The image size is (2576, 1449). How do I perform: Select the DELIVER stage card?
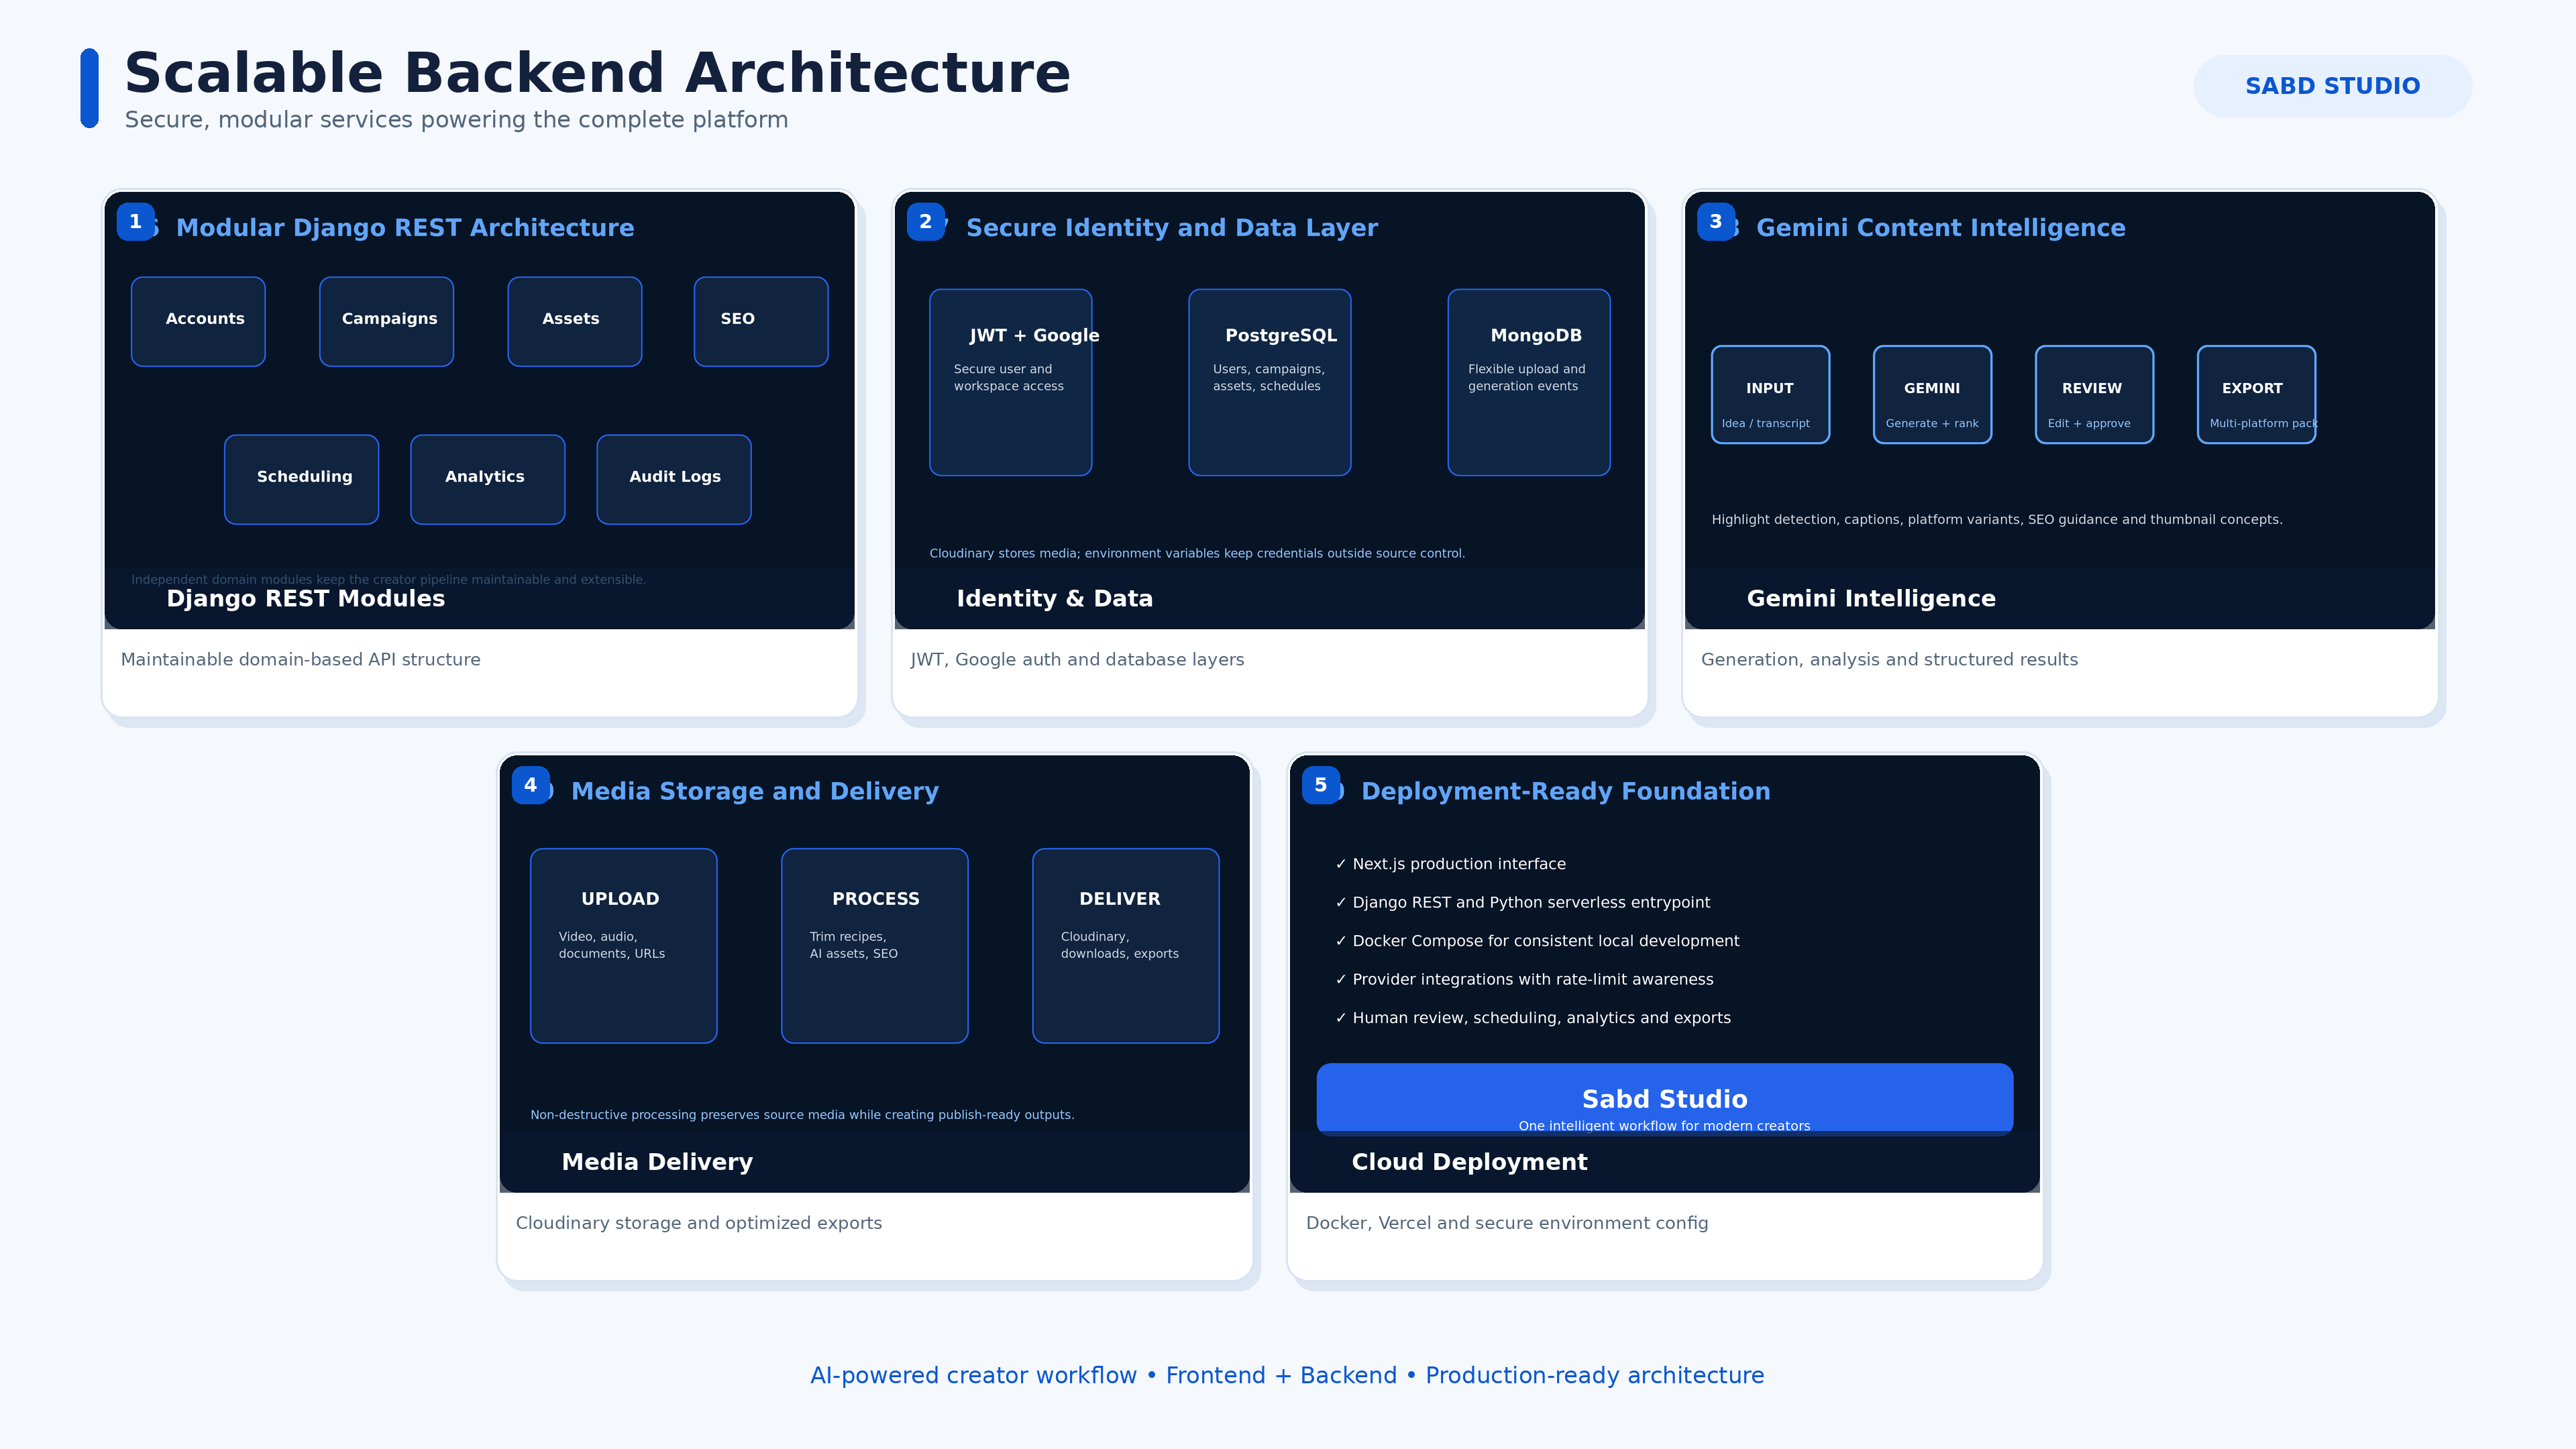pos(1125,945)
